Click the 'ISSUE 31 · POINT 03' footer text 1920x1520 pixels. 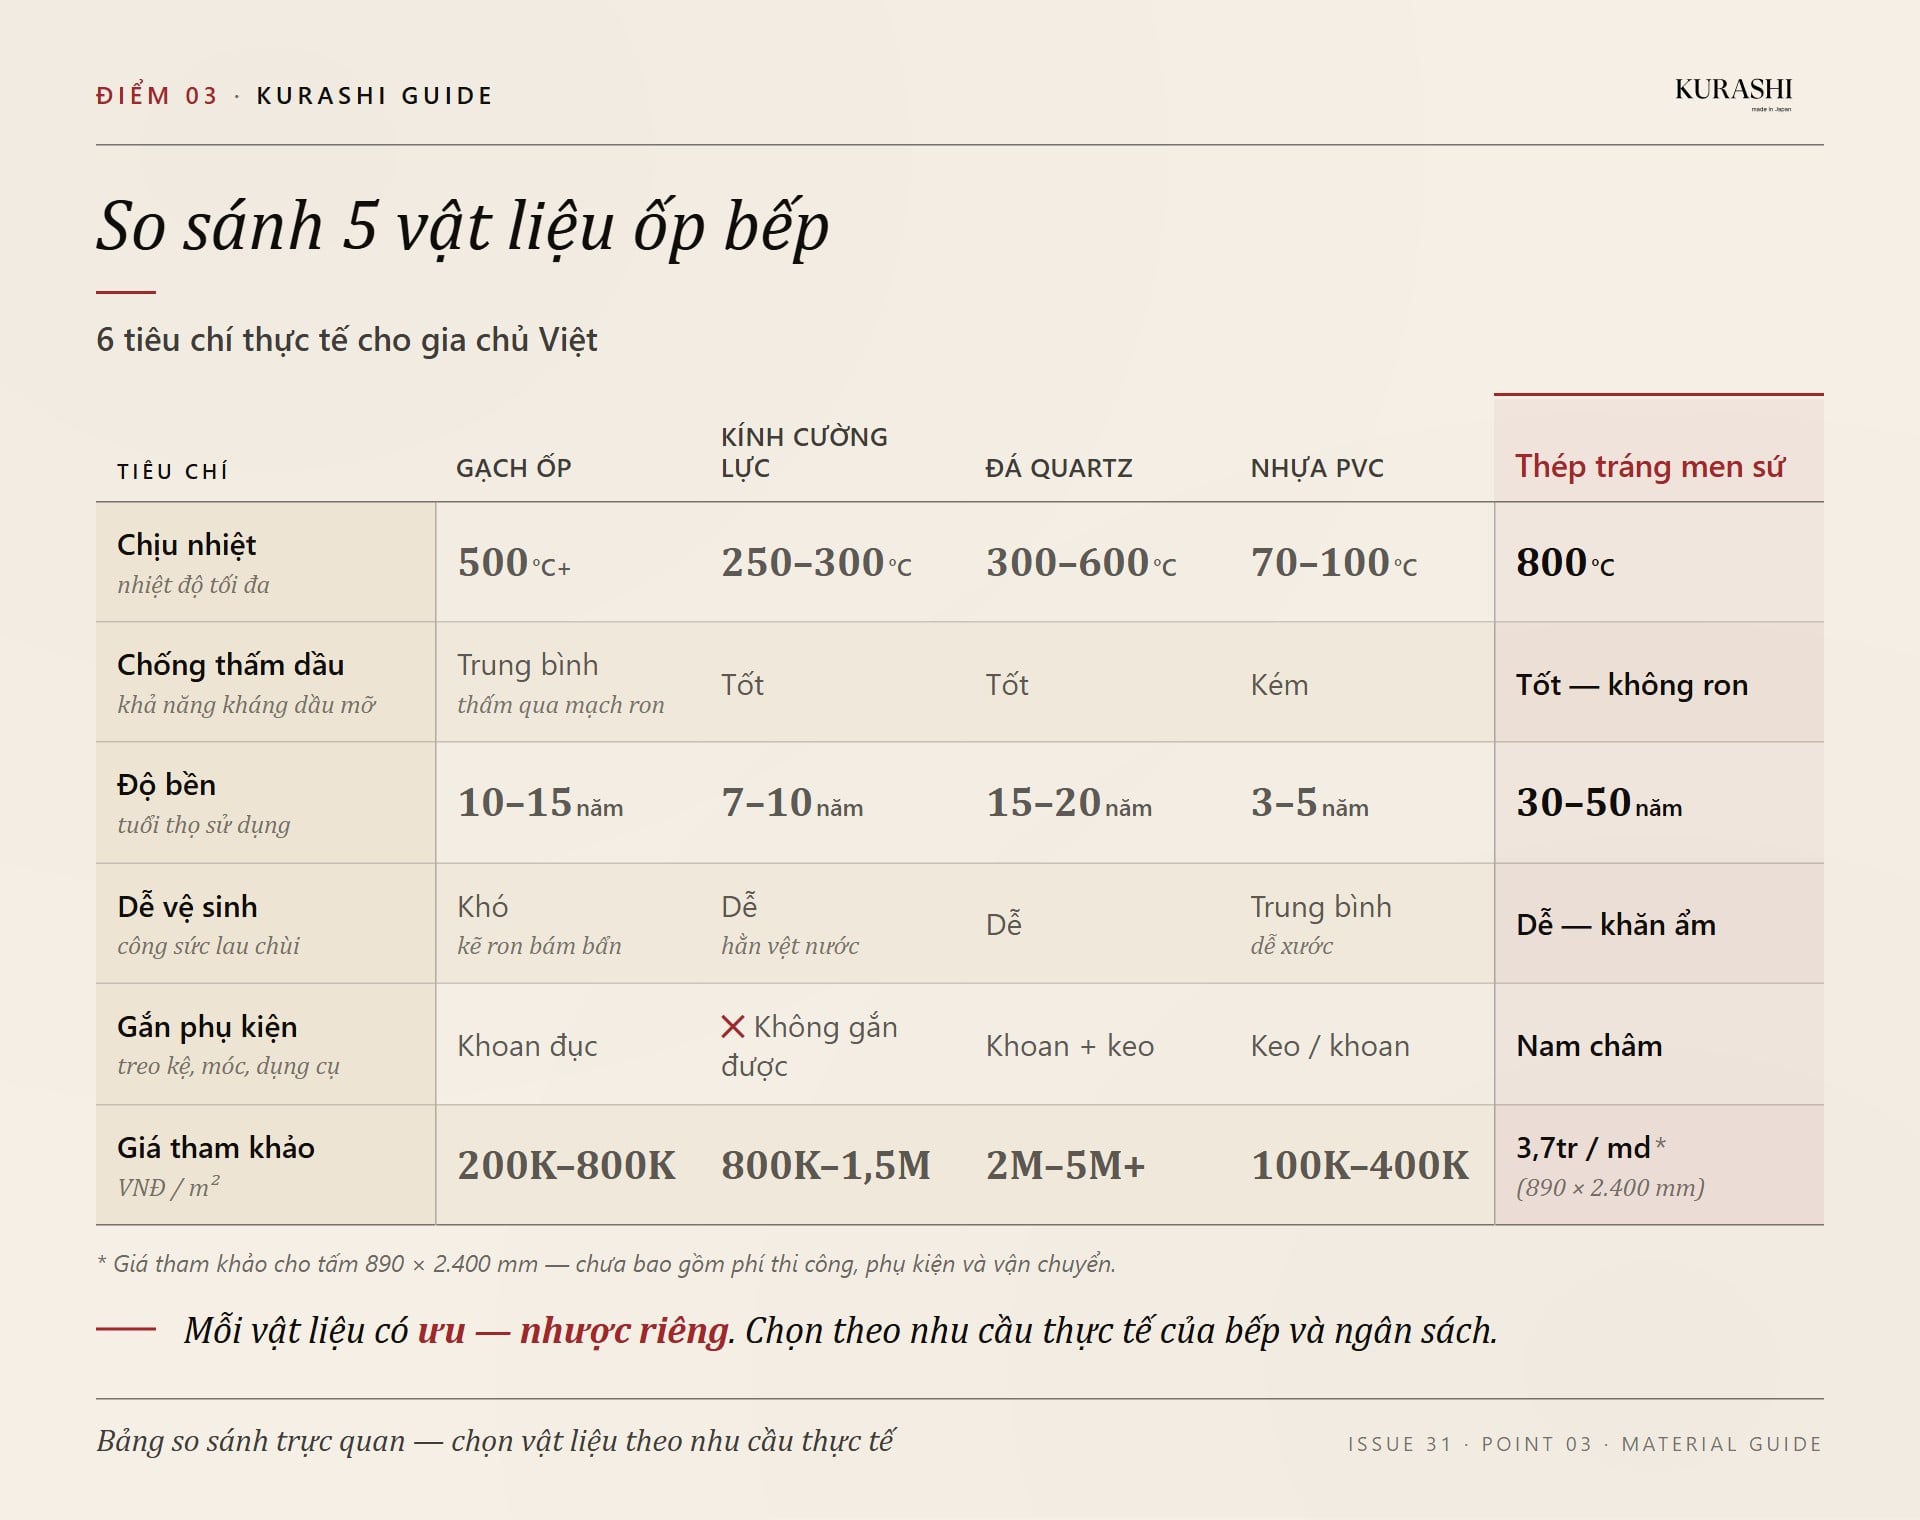click(1470, 1444)
